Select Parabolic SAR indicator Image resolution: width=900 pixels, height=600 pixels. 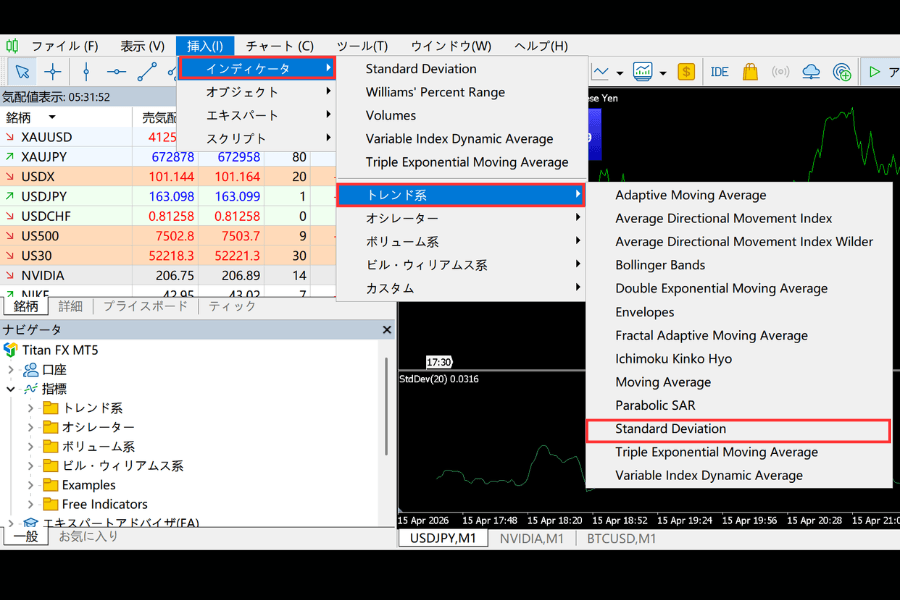pos(655,405)
